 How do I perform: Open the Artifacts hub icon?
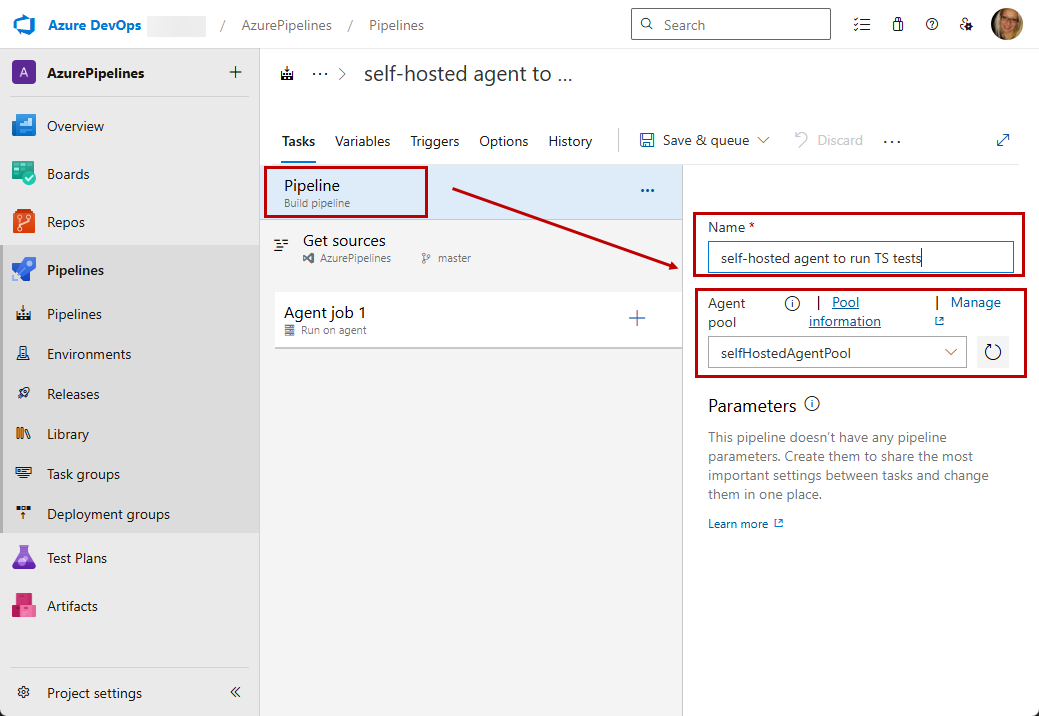tap(24, 605)
